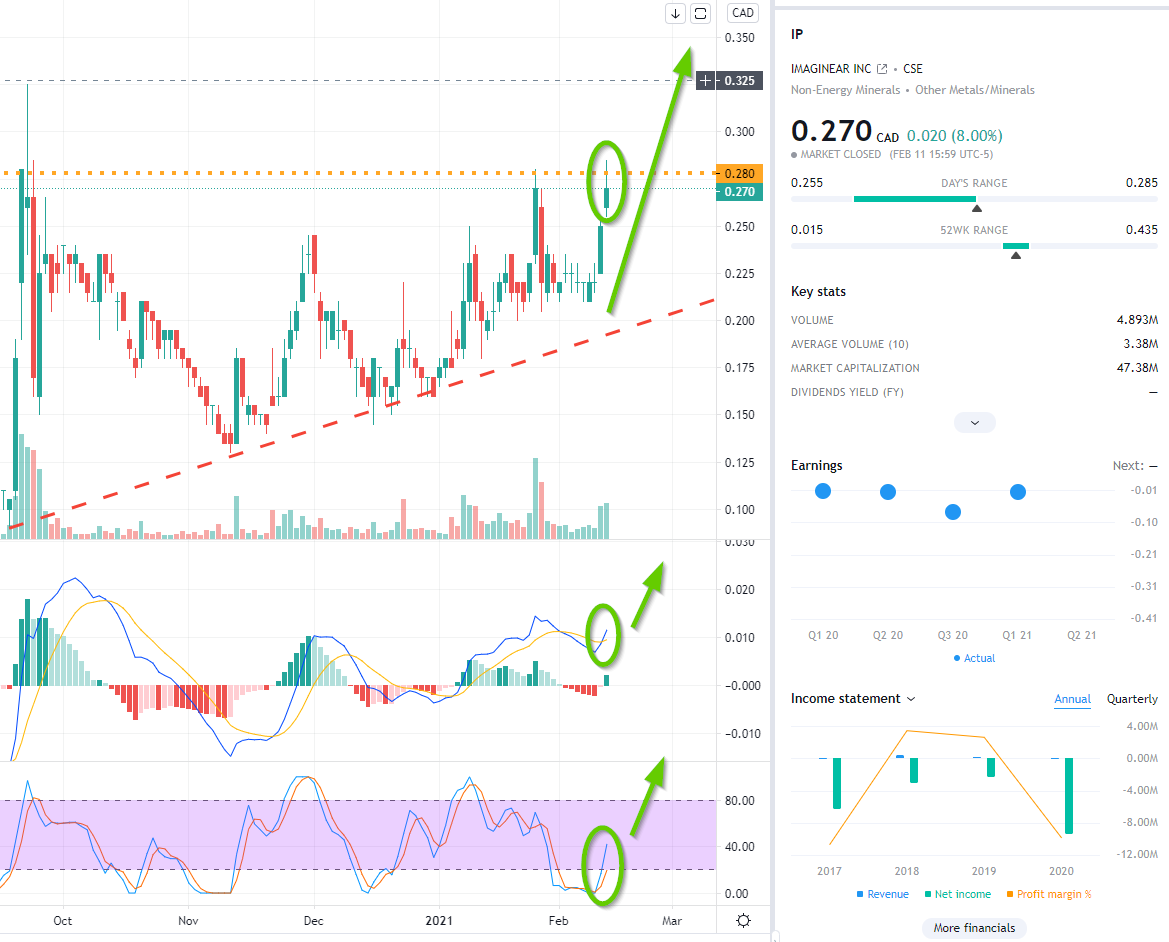Click the plus icon at 0.325
Viewport: 1169px width, 942px height.
click(x=706, y=80)
